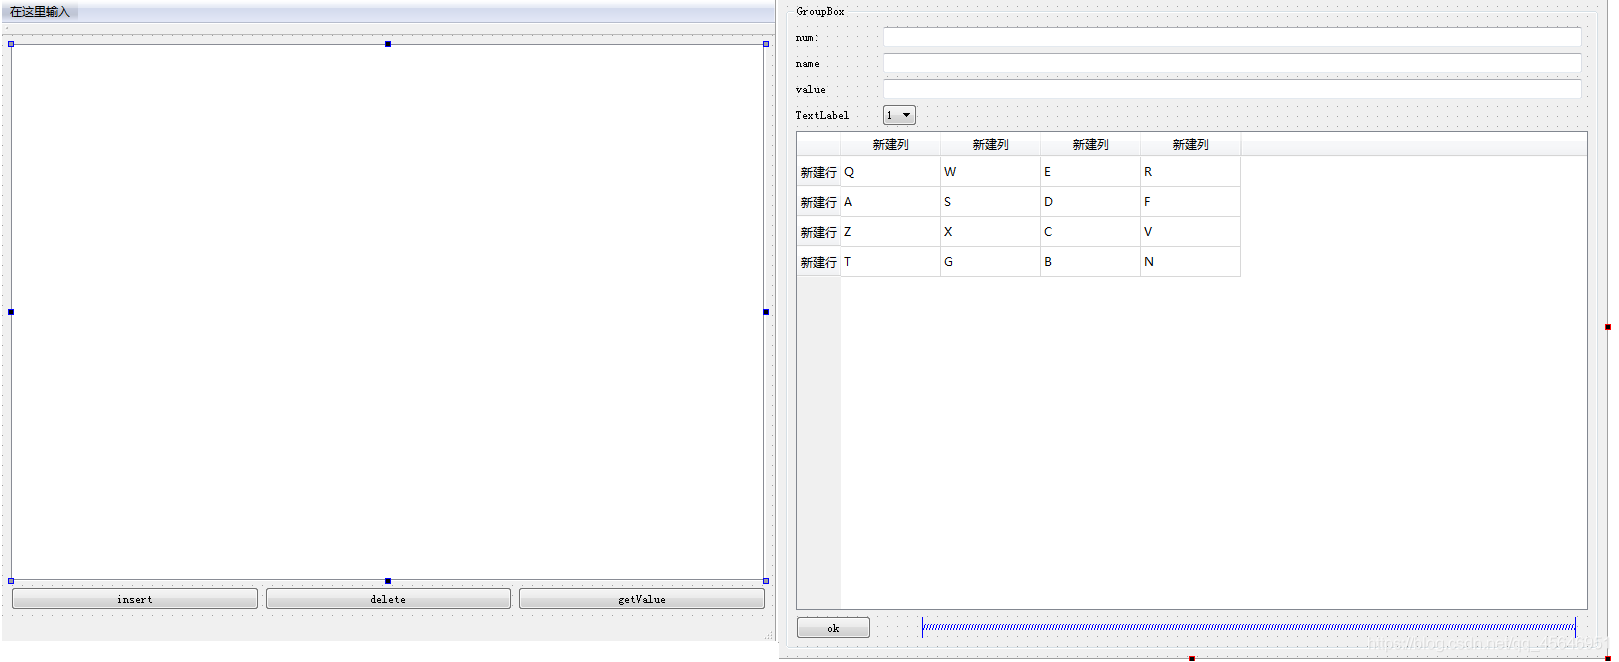Screen dimensions: 1619x662
Task: Click the column header above cell Q
Action: (890, 144)
